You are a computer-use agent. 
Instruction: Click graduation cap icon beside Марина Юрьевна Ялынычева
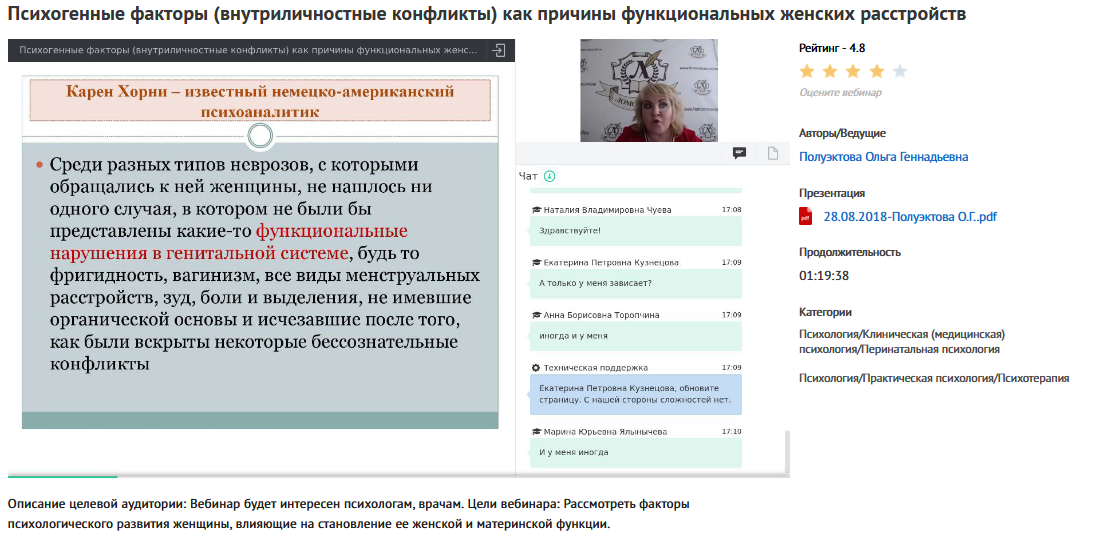click(x=536, y=432)
